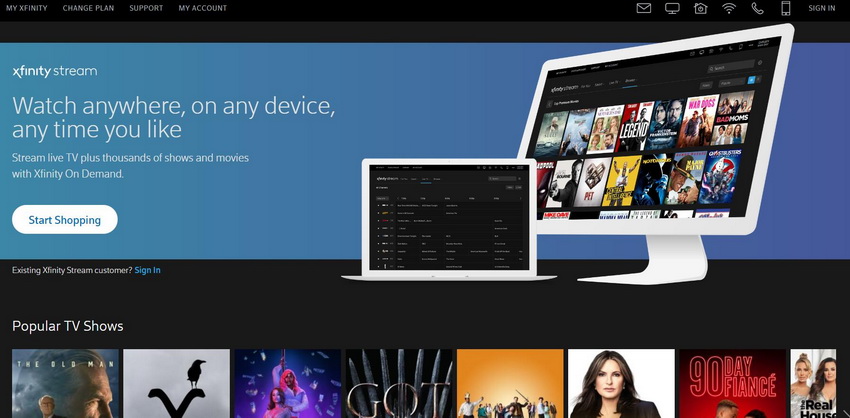Image resolution: width=850 pixels, height=418 pixels.
Task: Click Sign In at top right
Action: [x=821, y=8]
